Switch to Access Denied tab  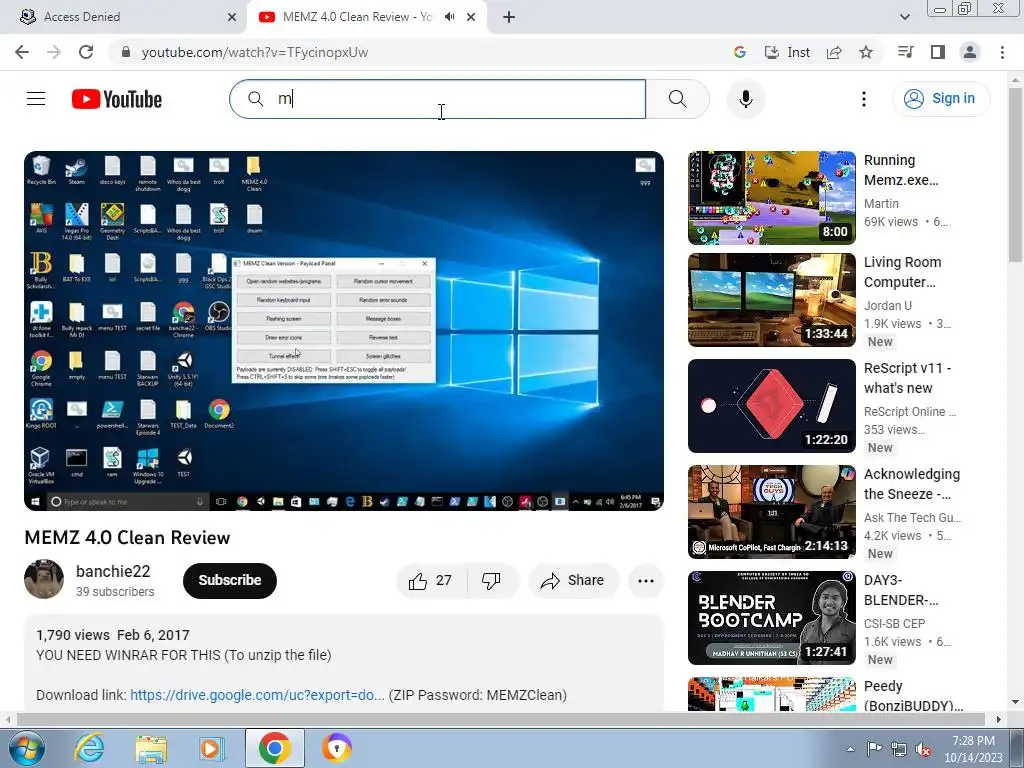pos(124,17)
